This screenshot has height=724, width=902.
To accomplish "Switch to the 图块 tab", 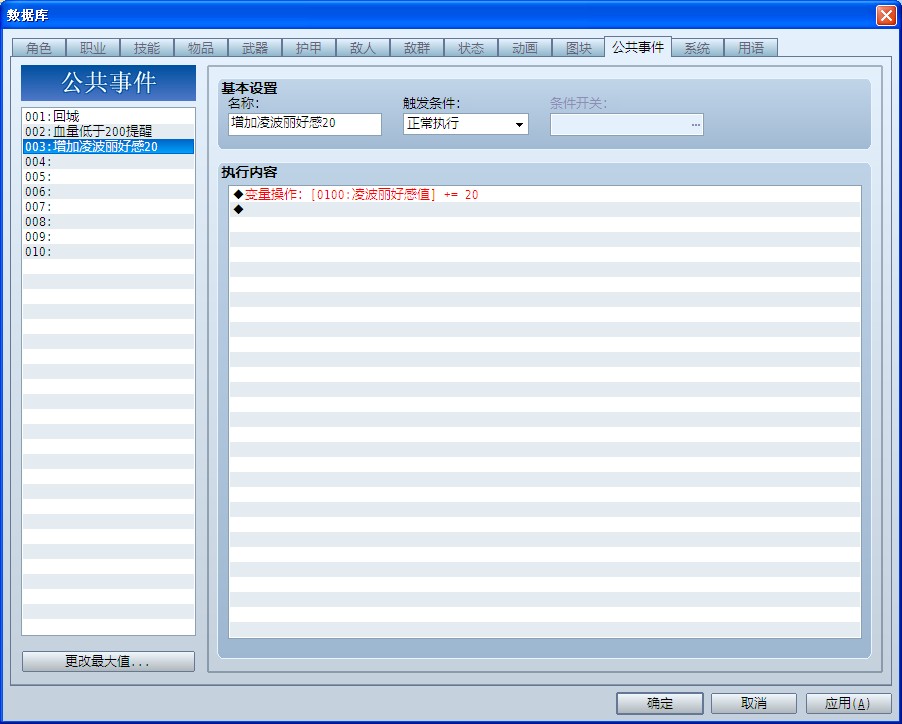I will click(579, 48).
